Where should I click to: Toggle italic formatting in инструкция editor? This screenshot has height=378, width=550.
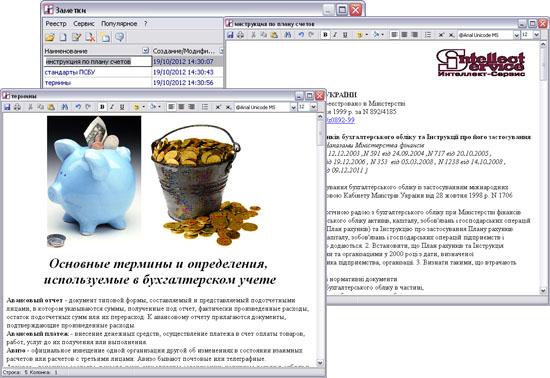(335, 35)
